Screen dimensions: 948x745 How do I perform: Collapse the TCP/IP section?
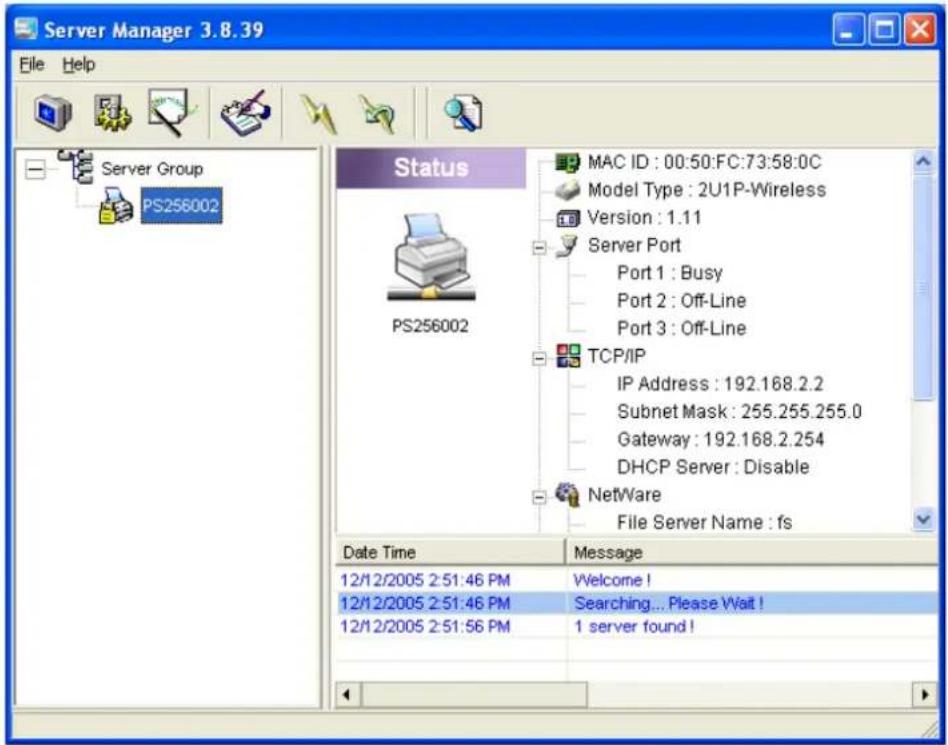(x=539, y=359)
